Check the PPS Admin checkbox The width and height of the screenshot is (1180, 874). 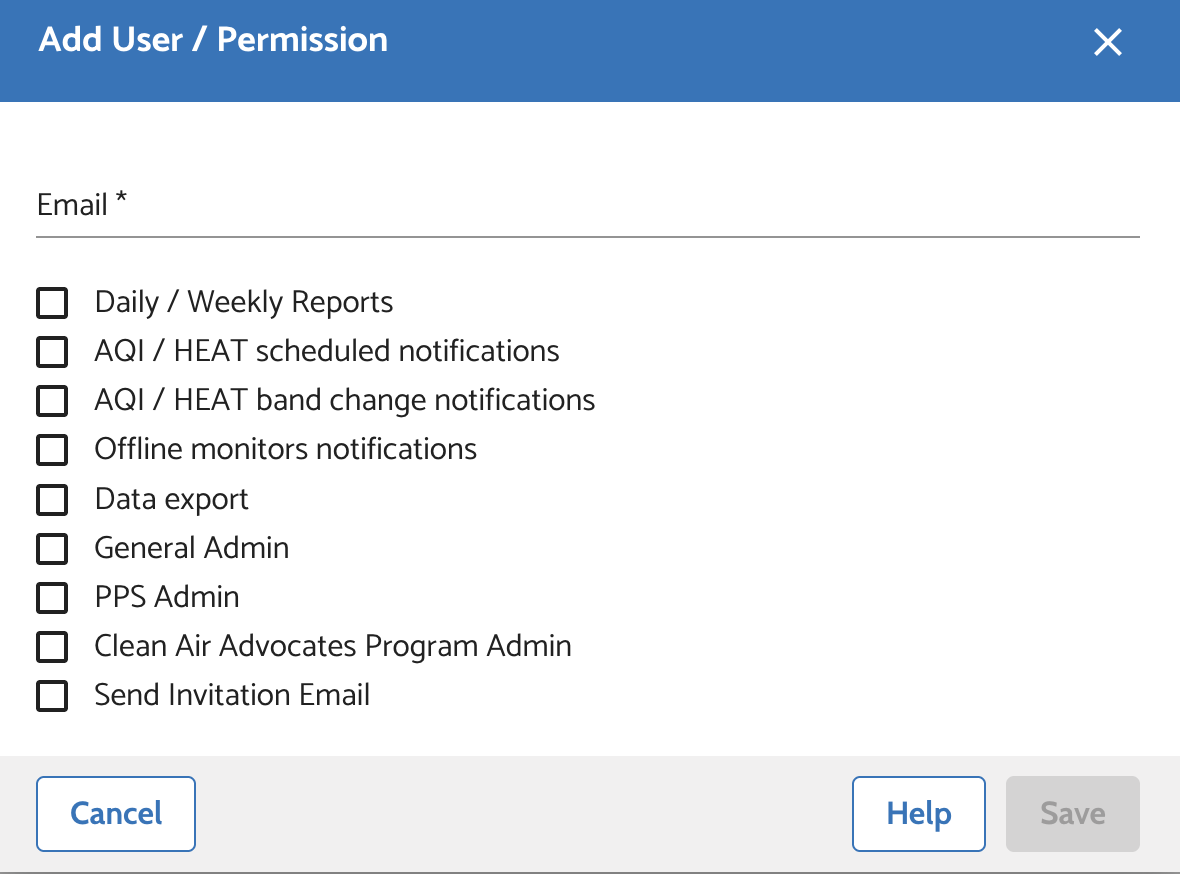[52, 597]
